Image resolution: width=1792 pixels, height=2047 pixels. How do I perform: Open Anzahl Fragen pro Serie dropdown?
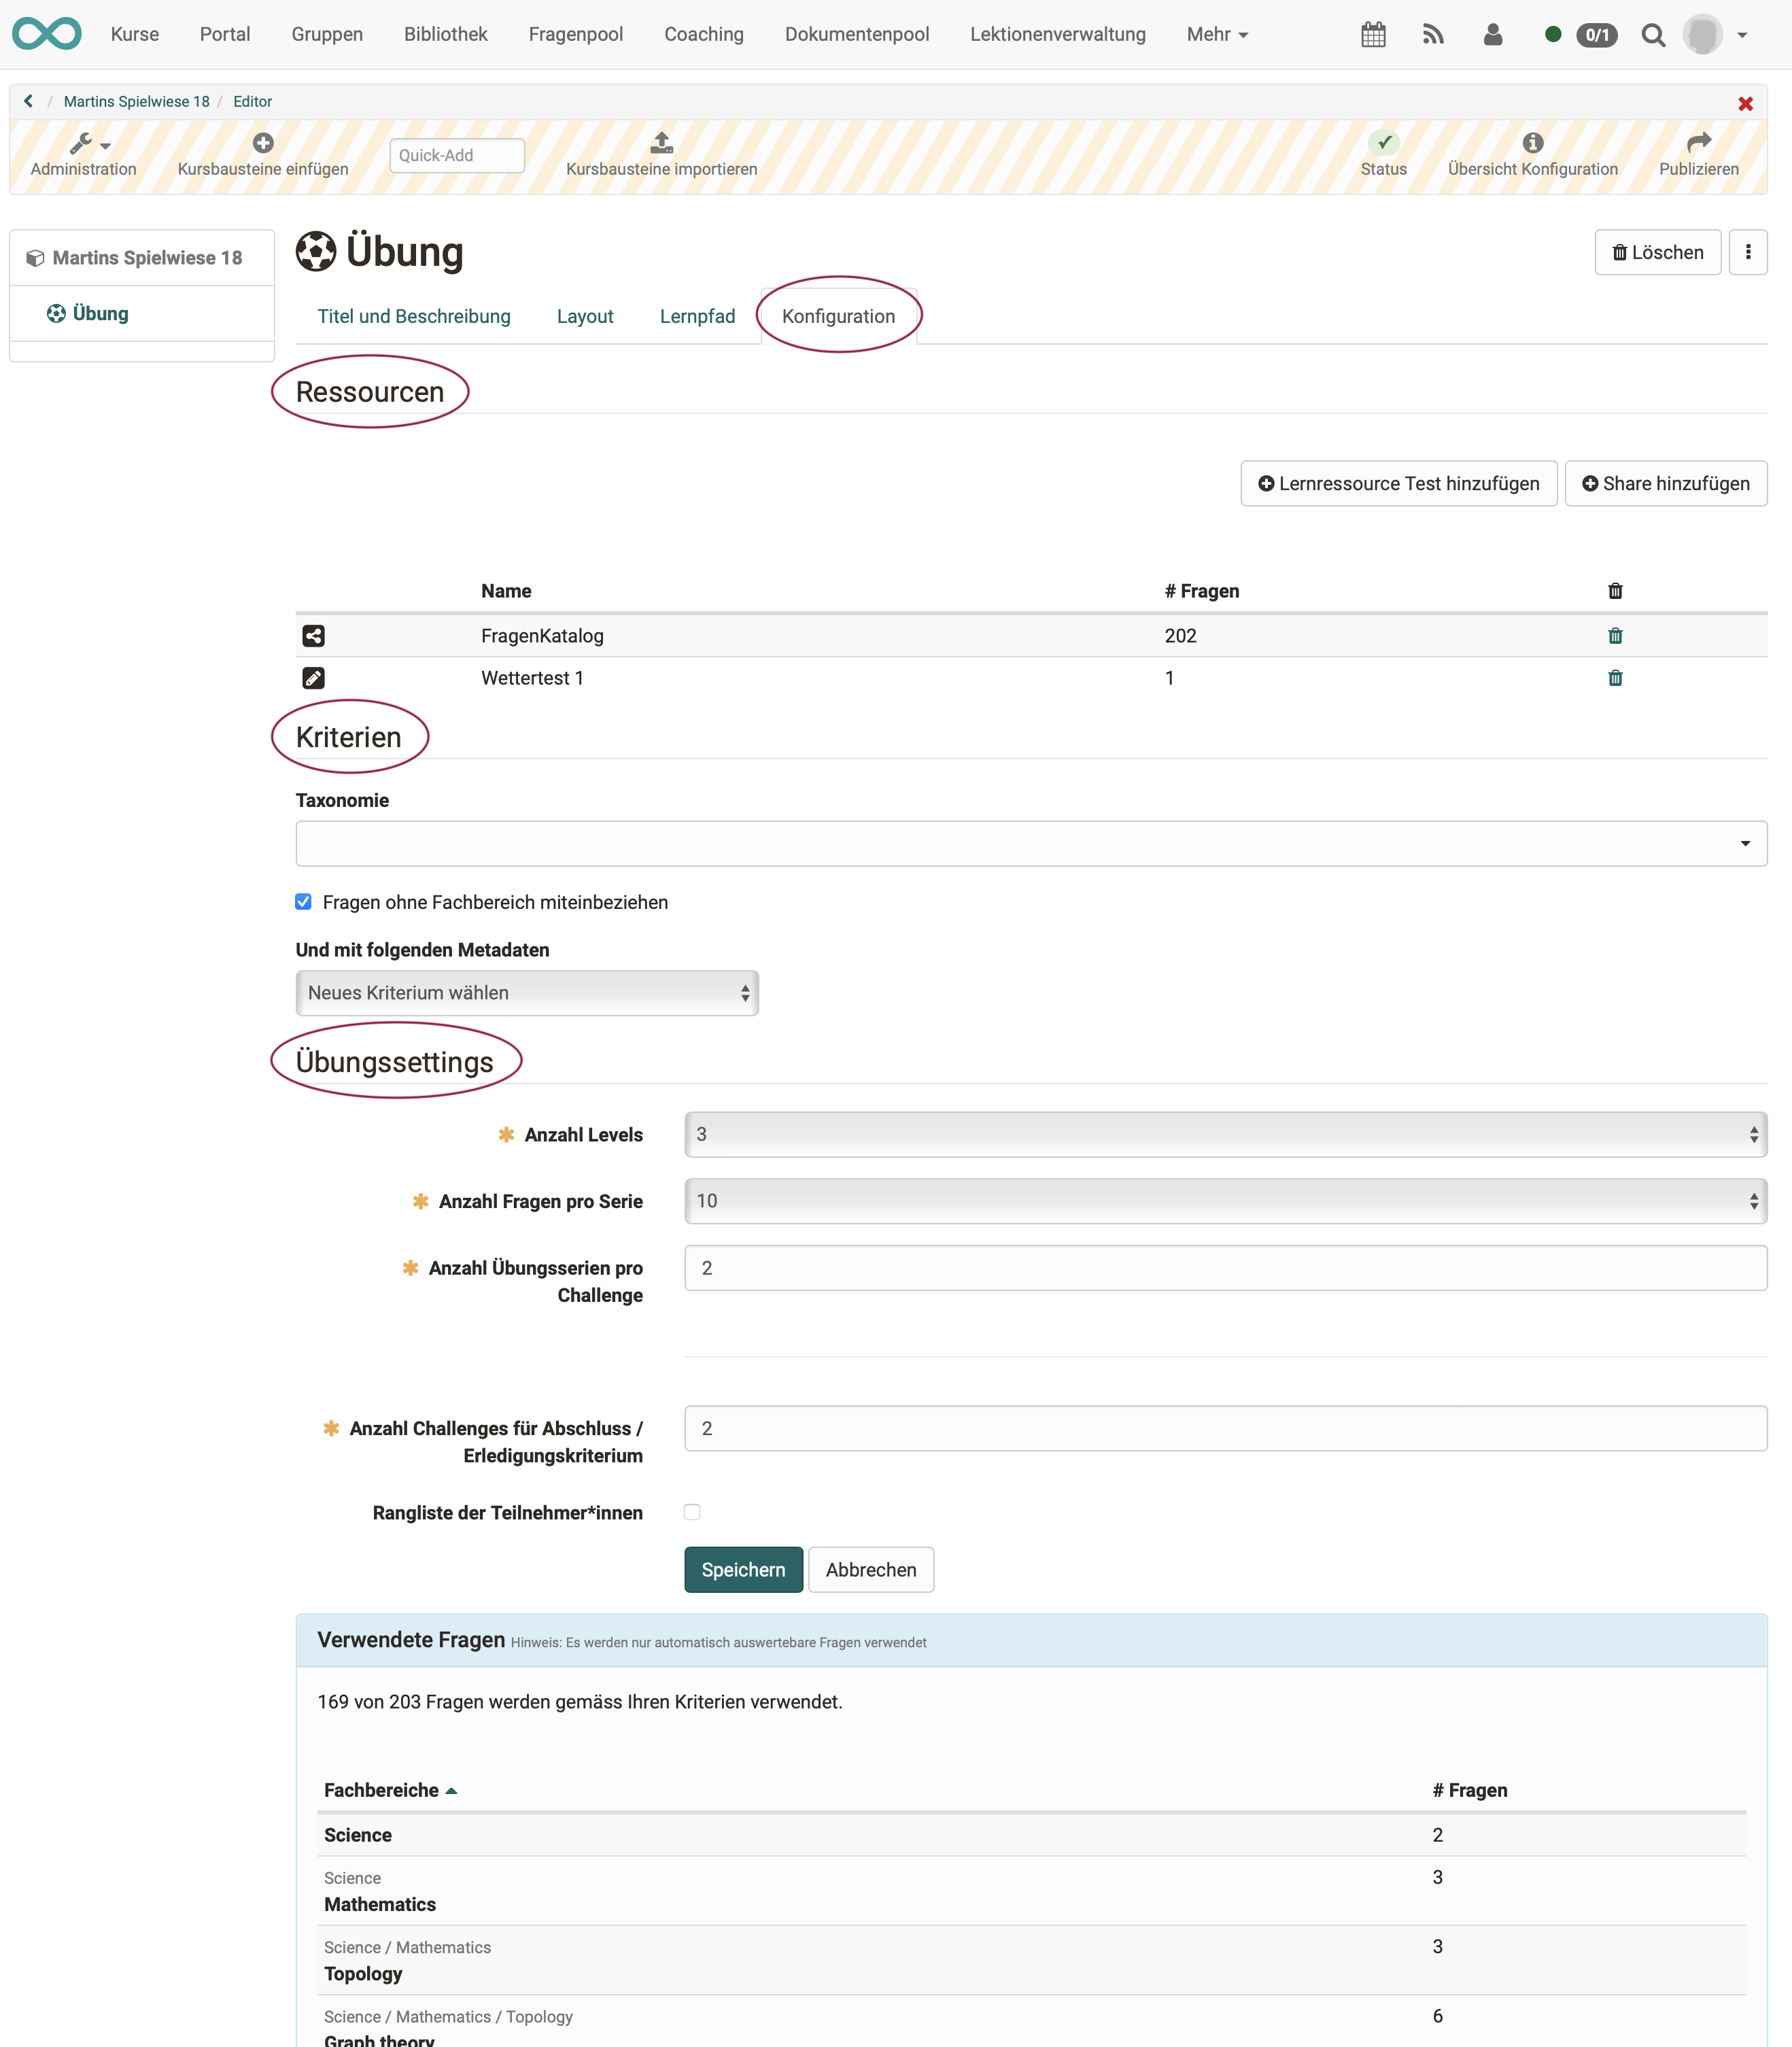[x=1225, y=1201]
